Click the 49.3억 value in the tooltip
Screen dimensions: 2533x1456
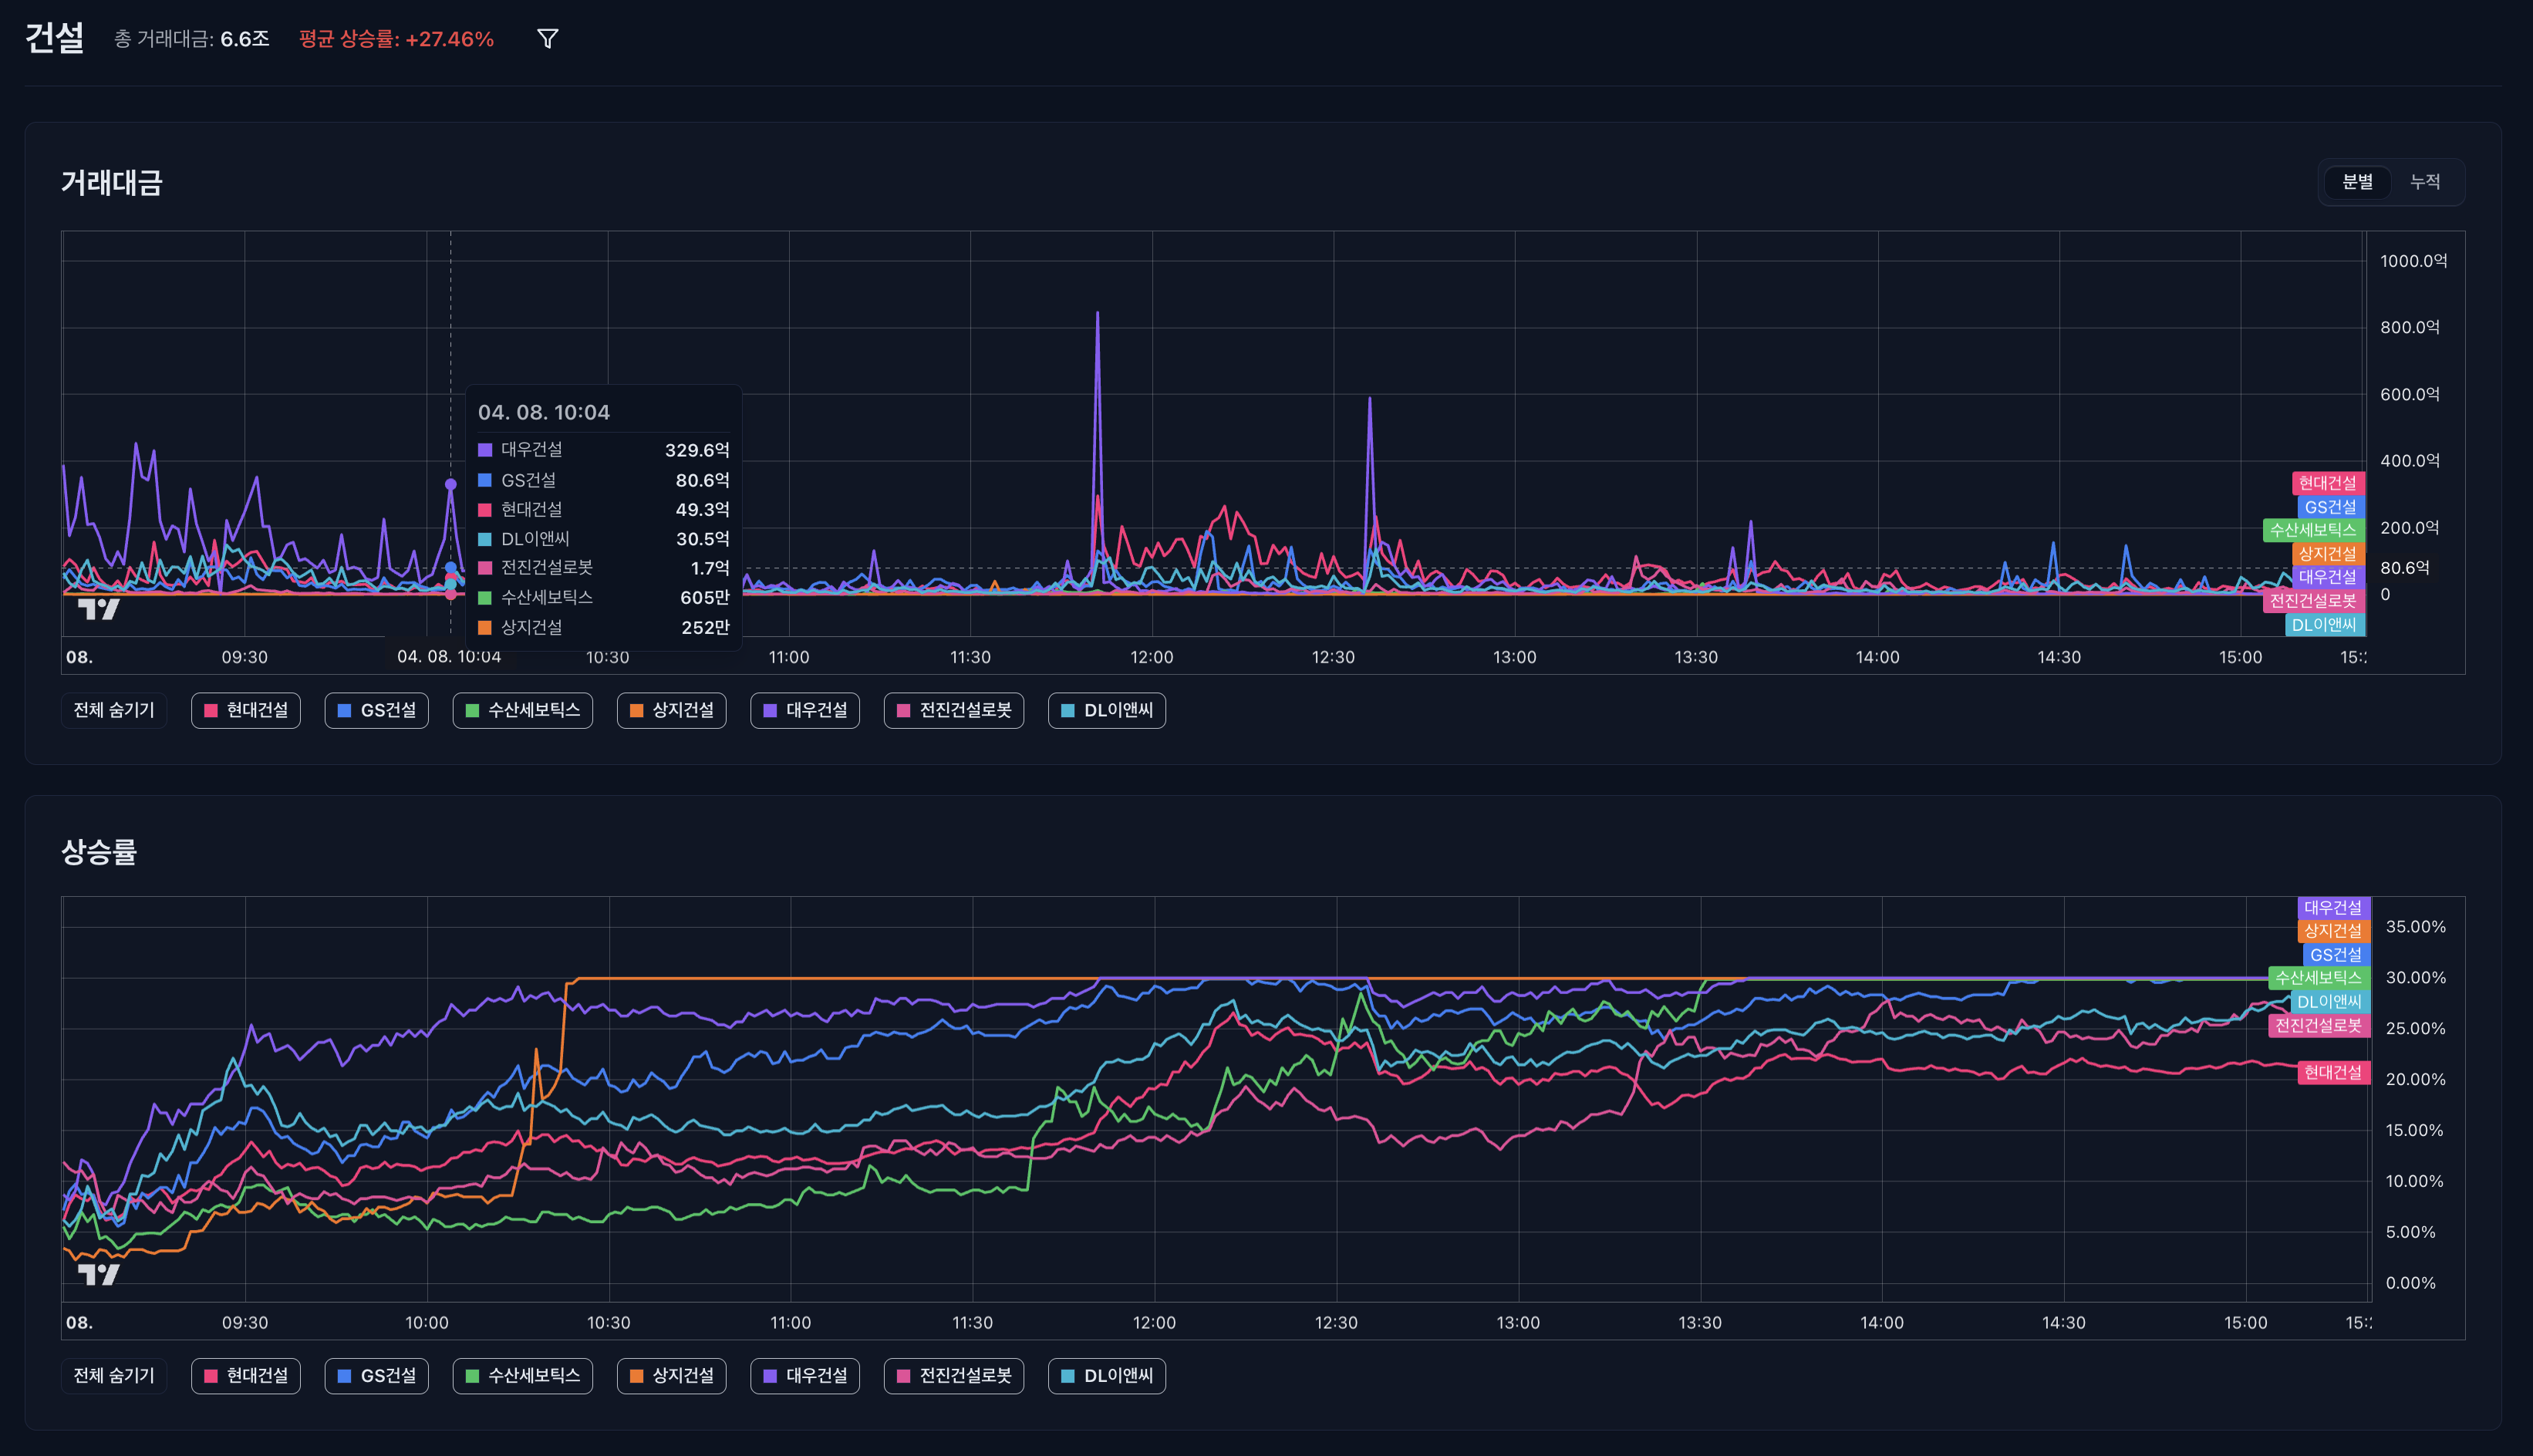pyautogui.click(x=702, y=509)
